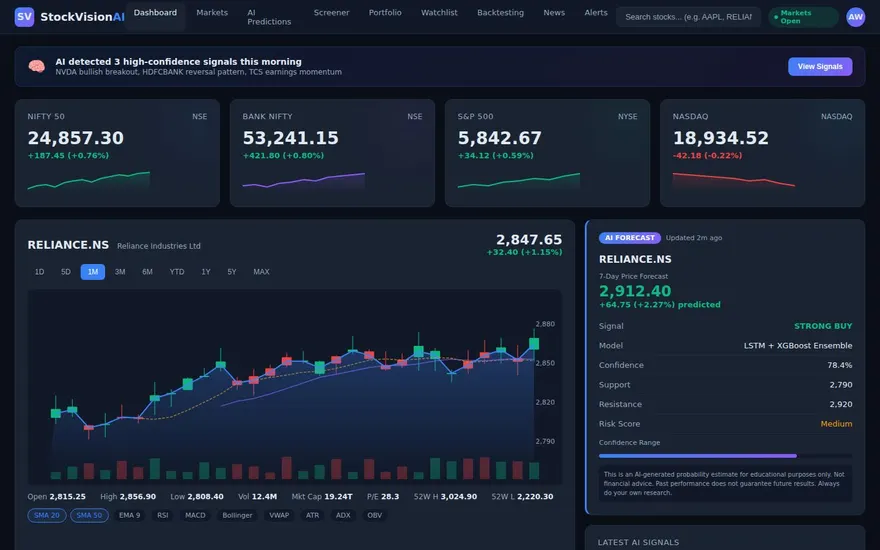Go to the Markets nav tab
The width and height of the screenshot is (880, 550).
[212, 12]
